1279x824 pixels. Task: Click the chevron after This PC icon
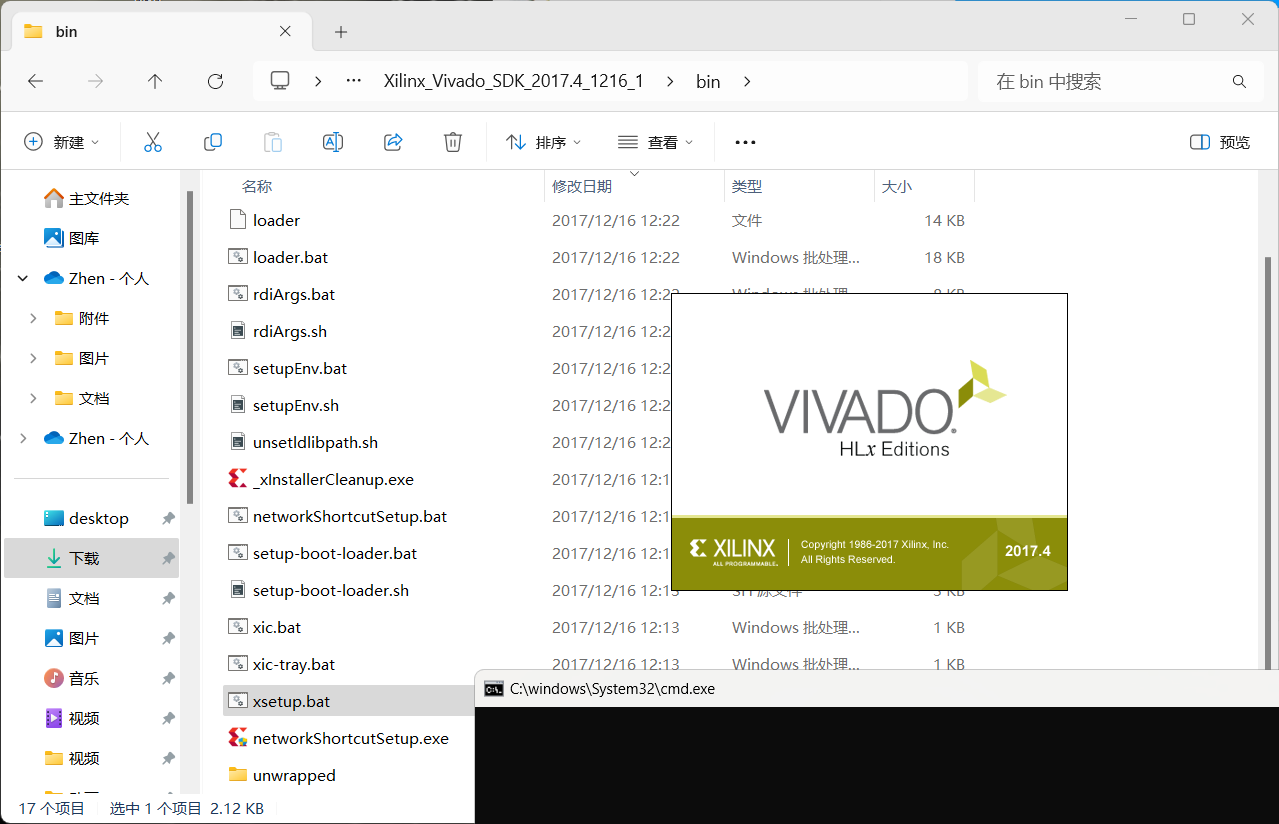[317, 81]
